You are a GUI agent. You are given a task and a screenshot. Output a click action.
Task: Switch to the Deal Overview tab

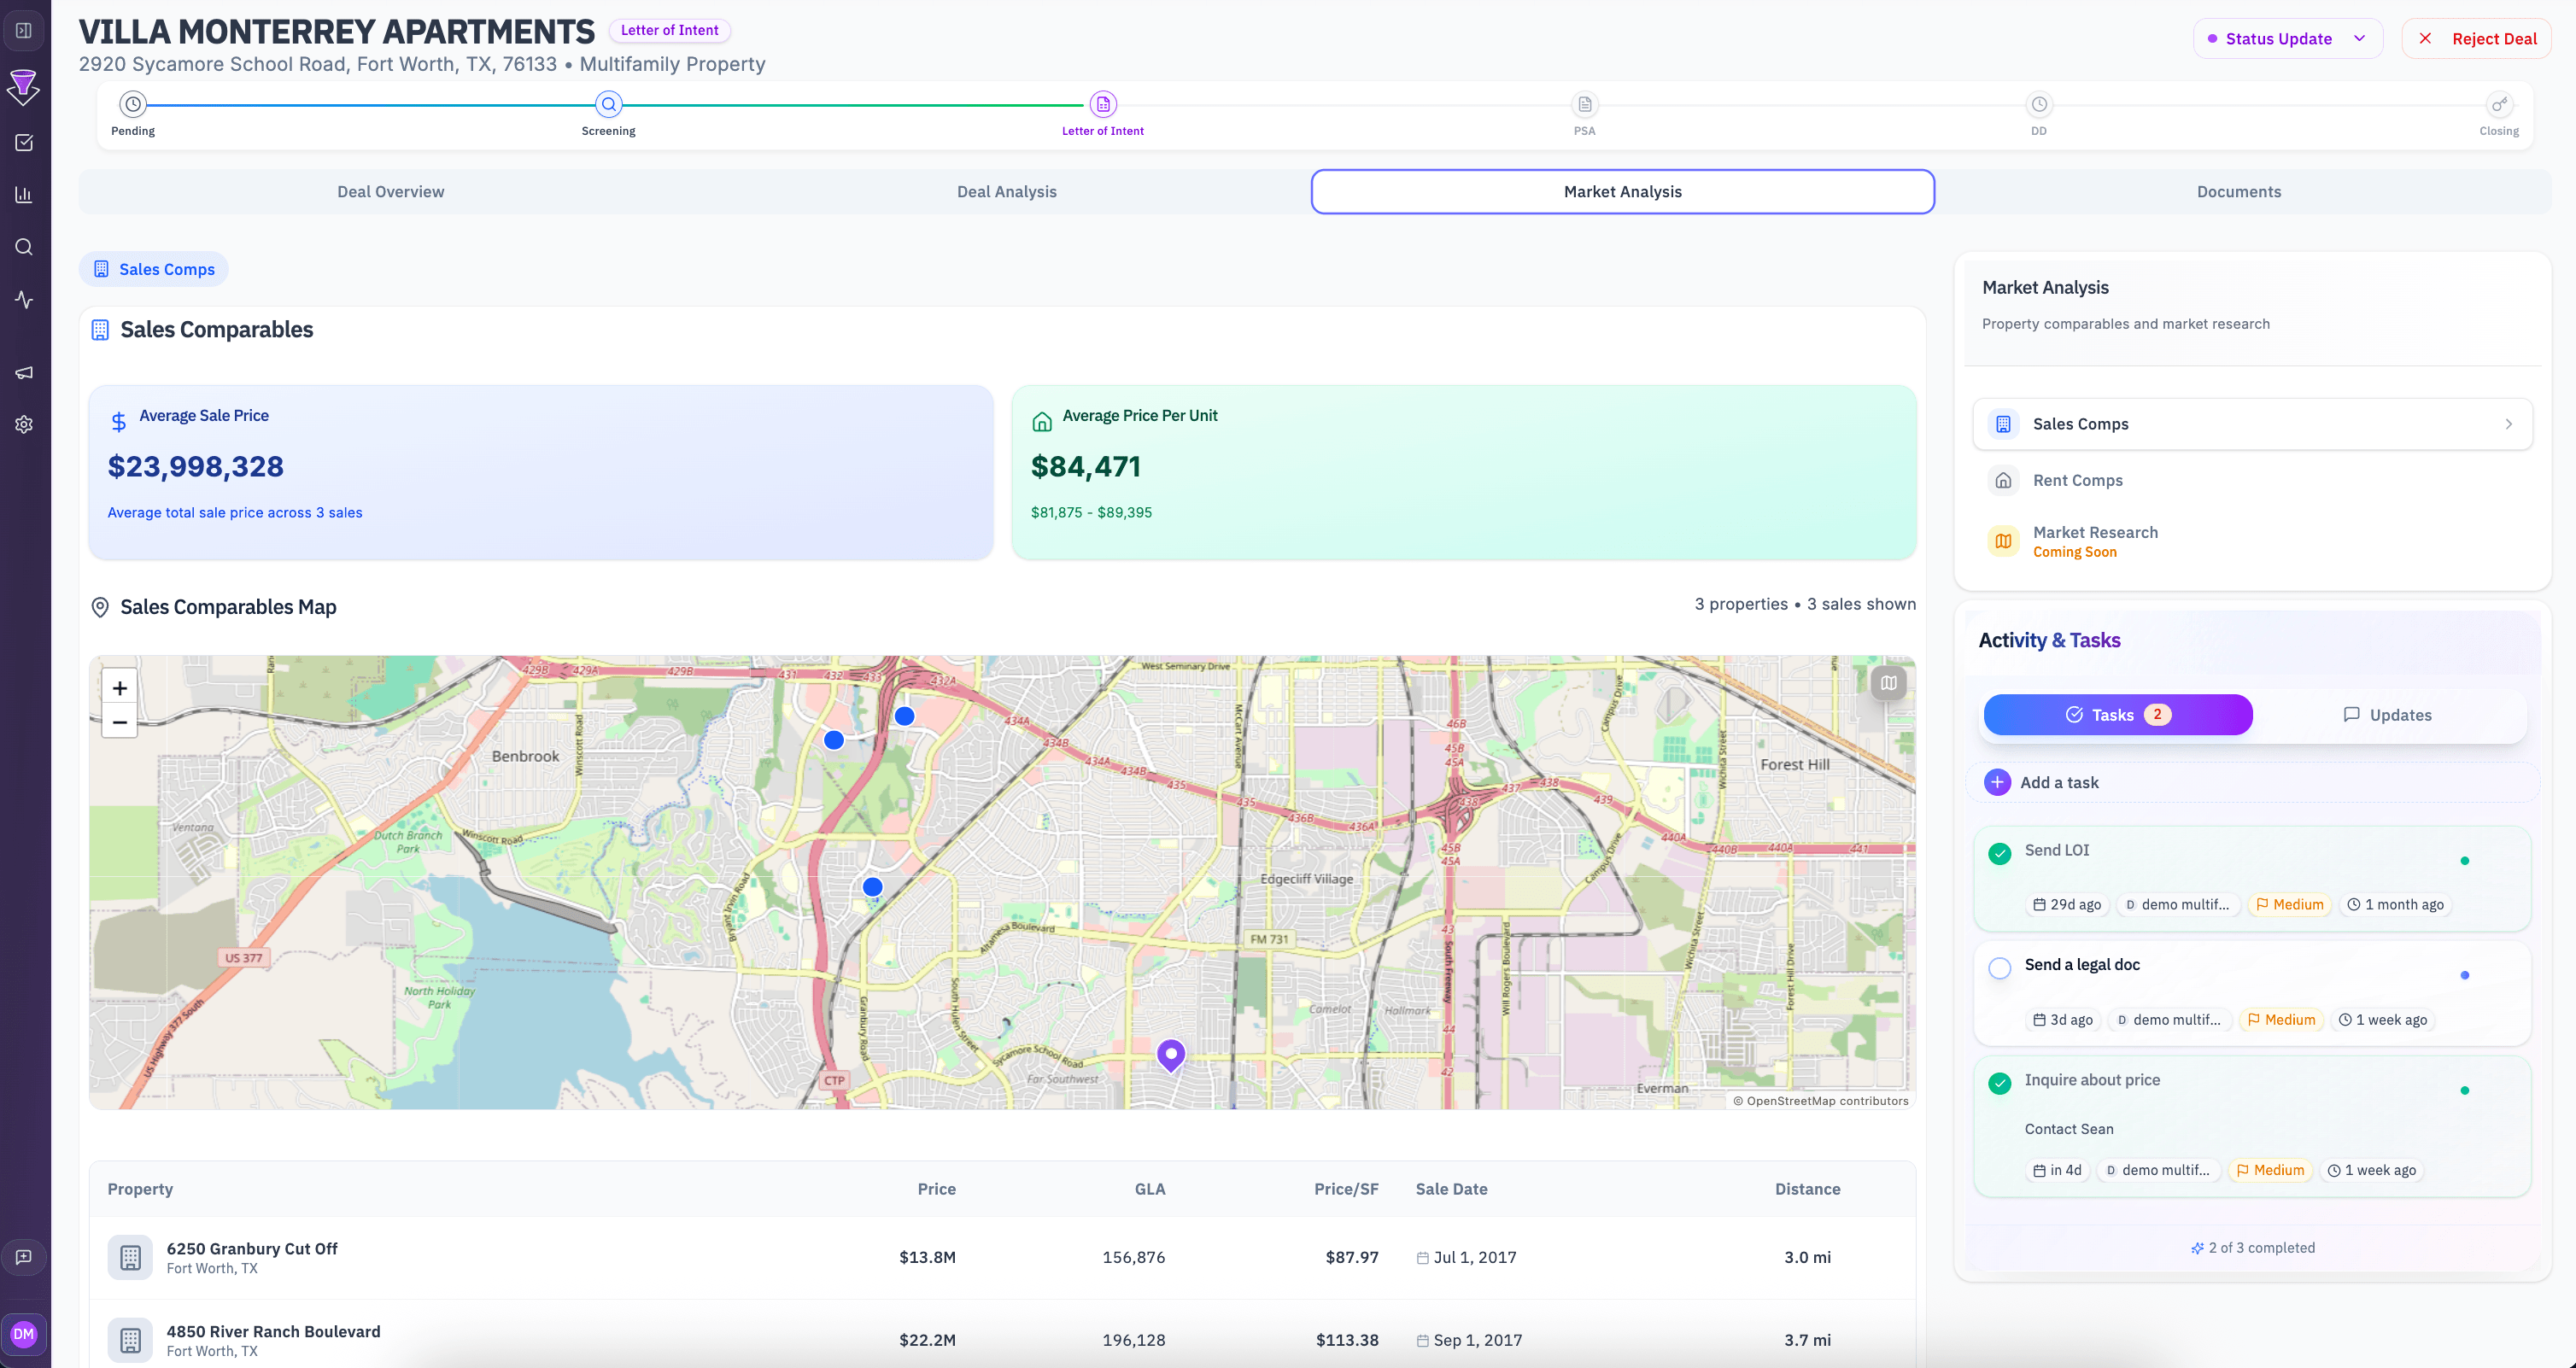coord(390,191)
